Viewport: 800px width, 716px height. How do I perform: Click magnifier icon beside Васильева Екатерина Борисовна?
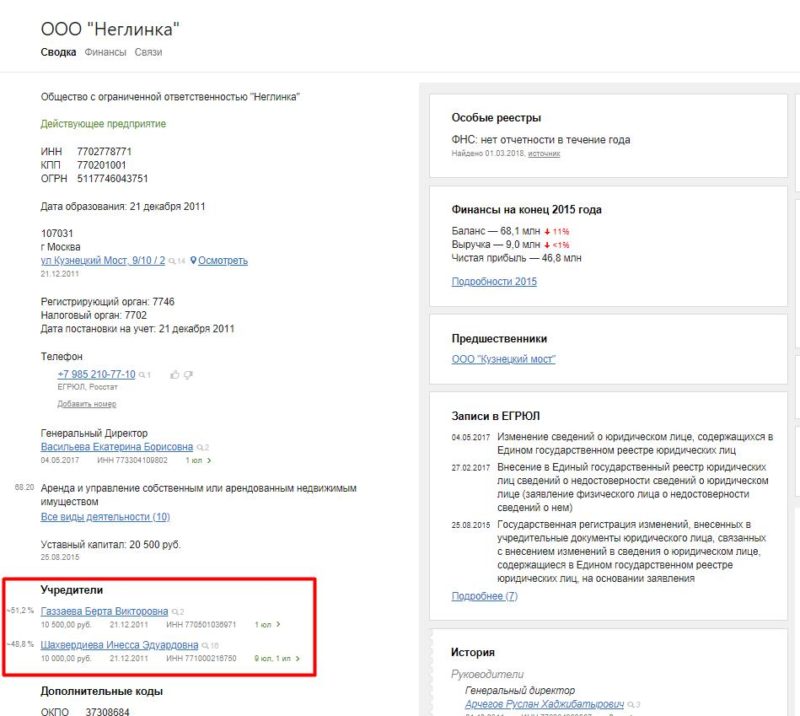(x=200, y=447)
